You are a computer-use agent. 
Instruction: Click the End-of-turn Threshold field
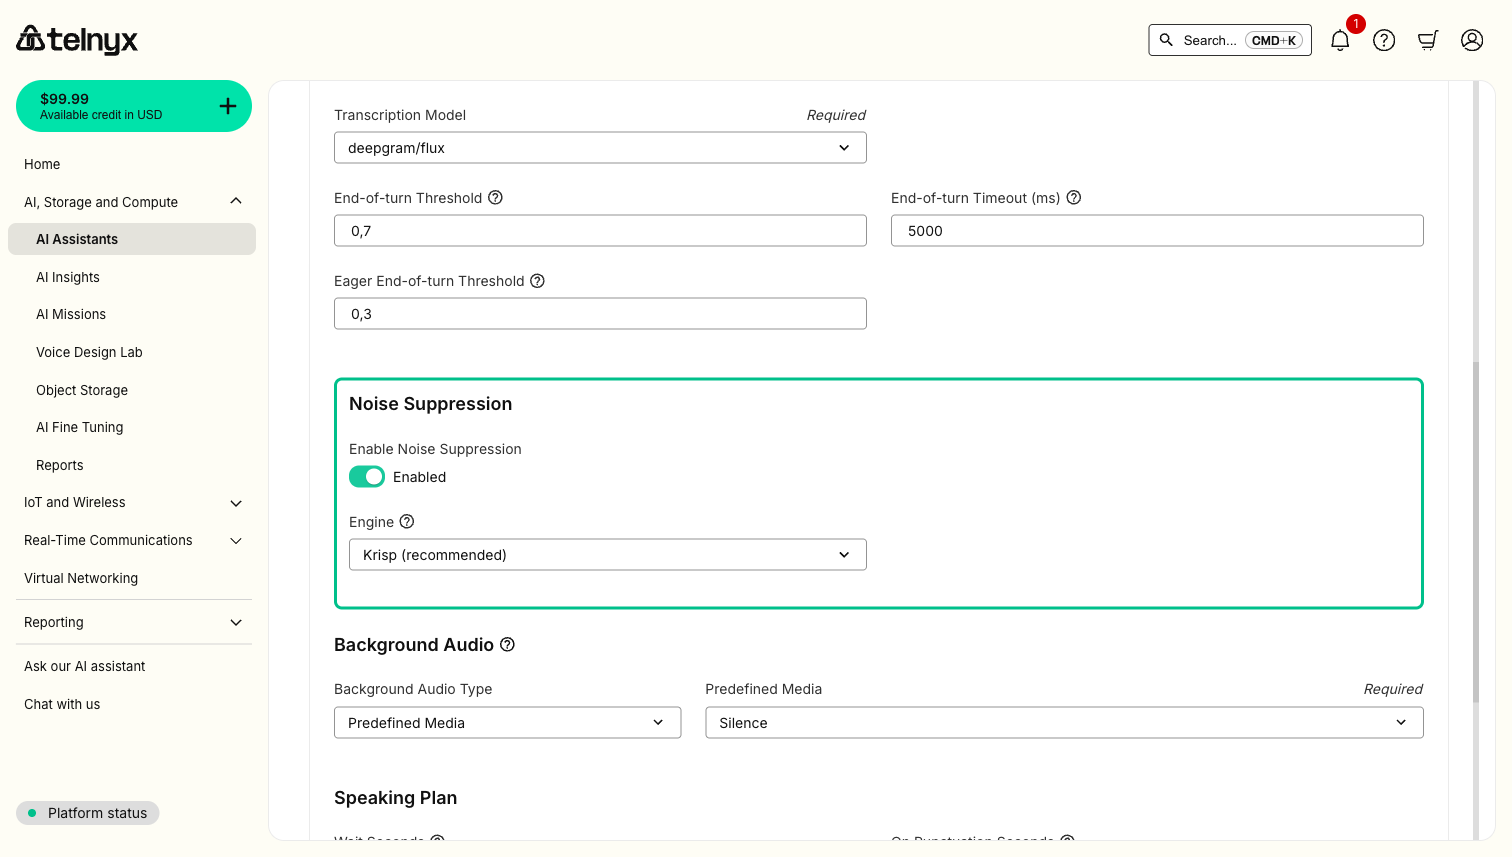600,231
